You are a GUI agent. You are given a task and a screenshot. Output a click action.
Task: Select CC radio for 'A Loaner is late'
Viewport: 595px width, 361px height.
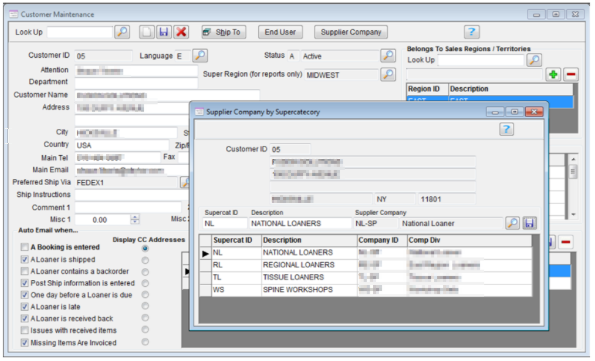pyautogui.click(x=145, y=306)
